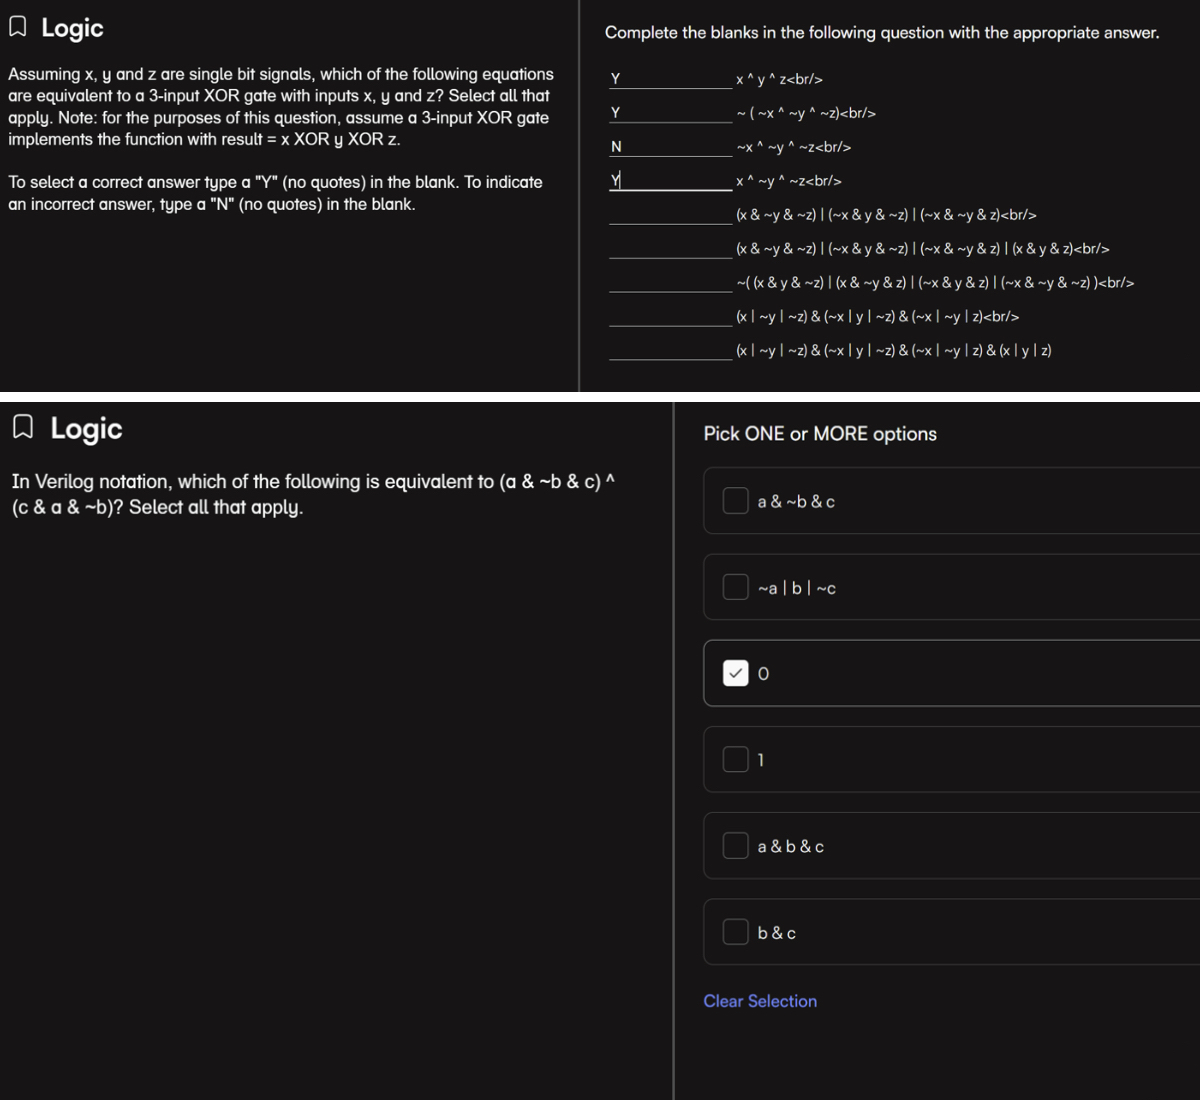Tick the checkbox for option '1'
This screenshot has height=1100, width=1200.
coord(735,759)
